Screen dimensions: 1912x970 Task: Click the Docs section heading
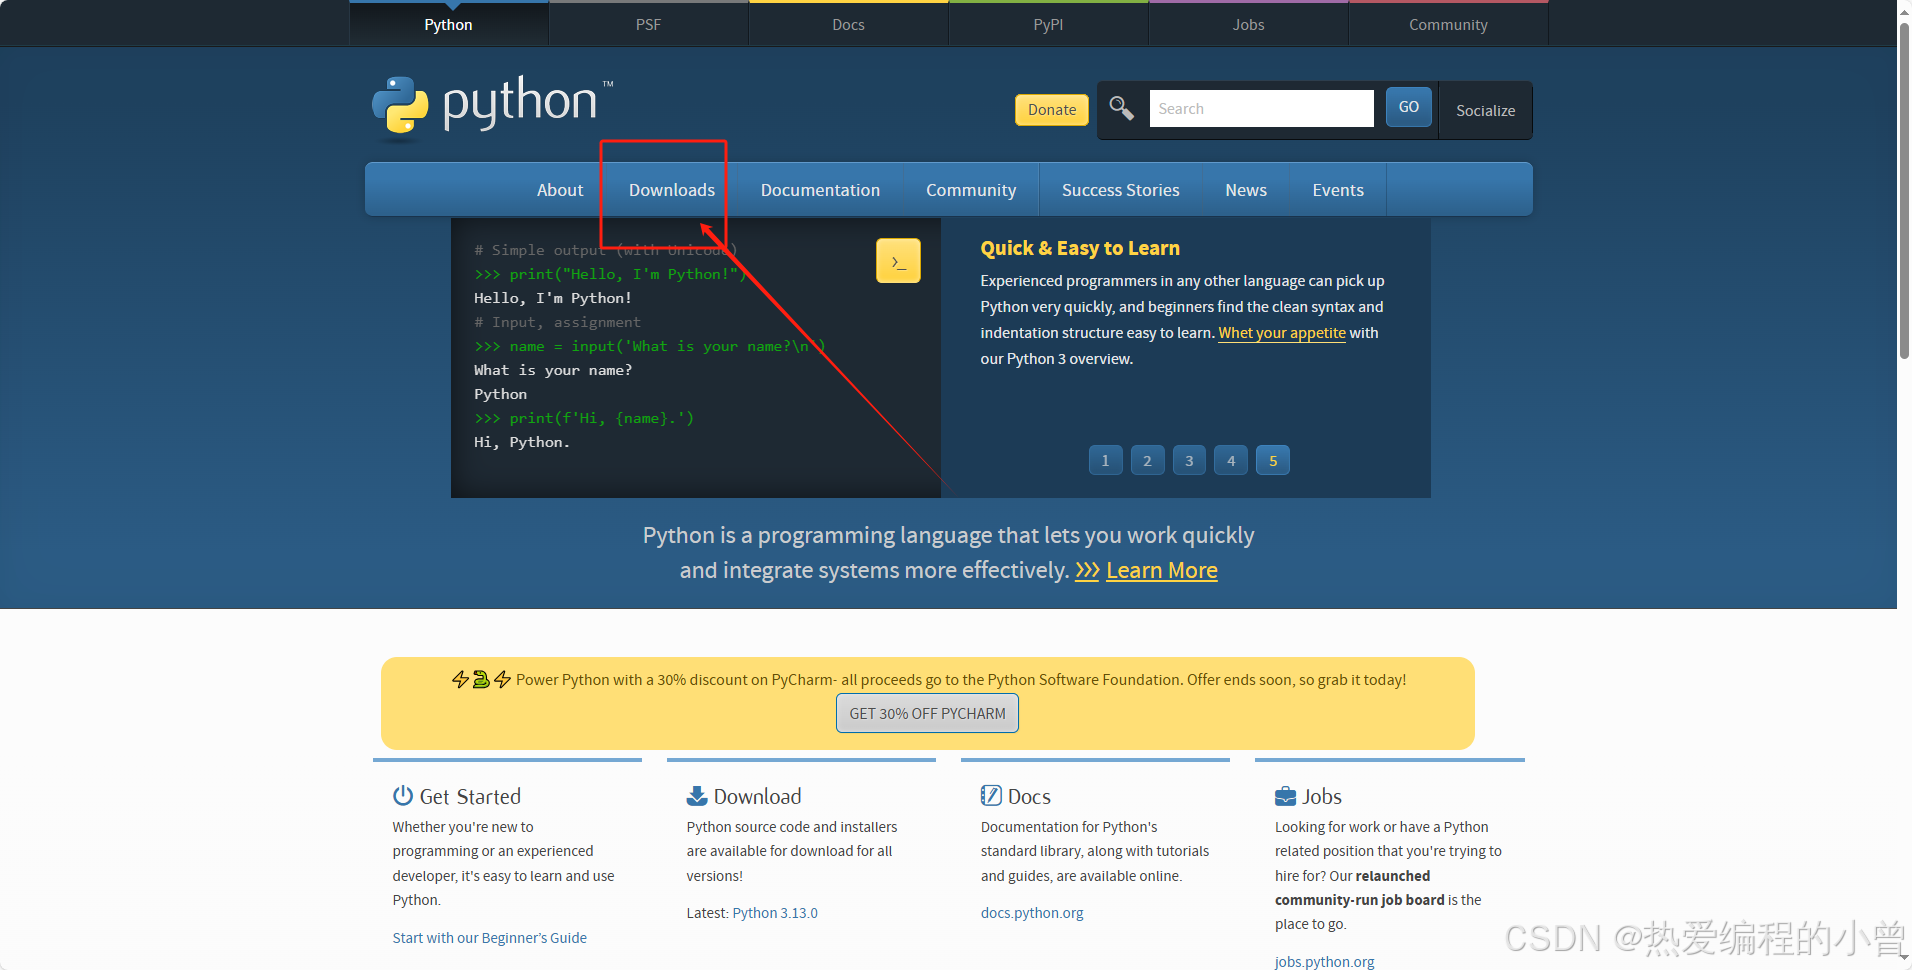pos(1029,796)
